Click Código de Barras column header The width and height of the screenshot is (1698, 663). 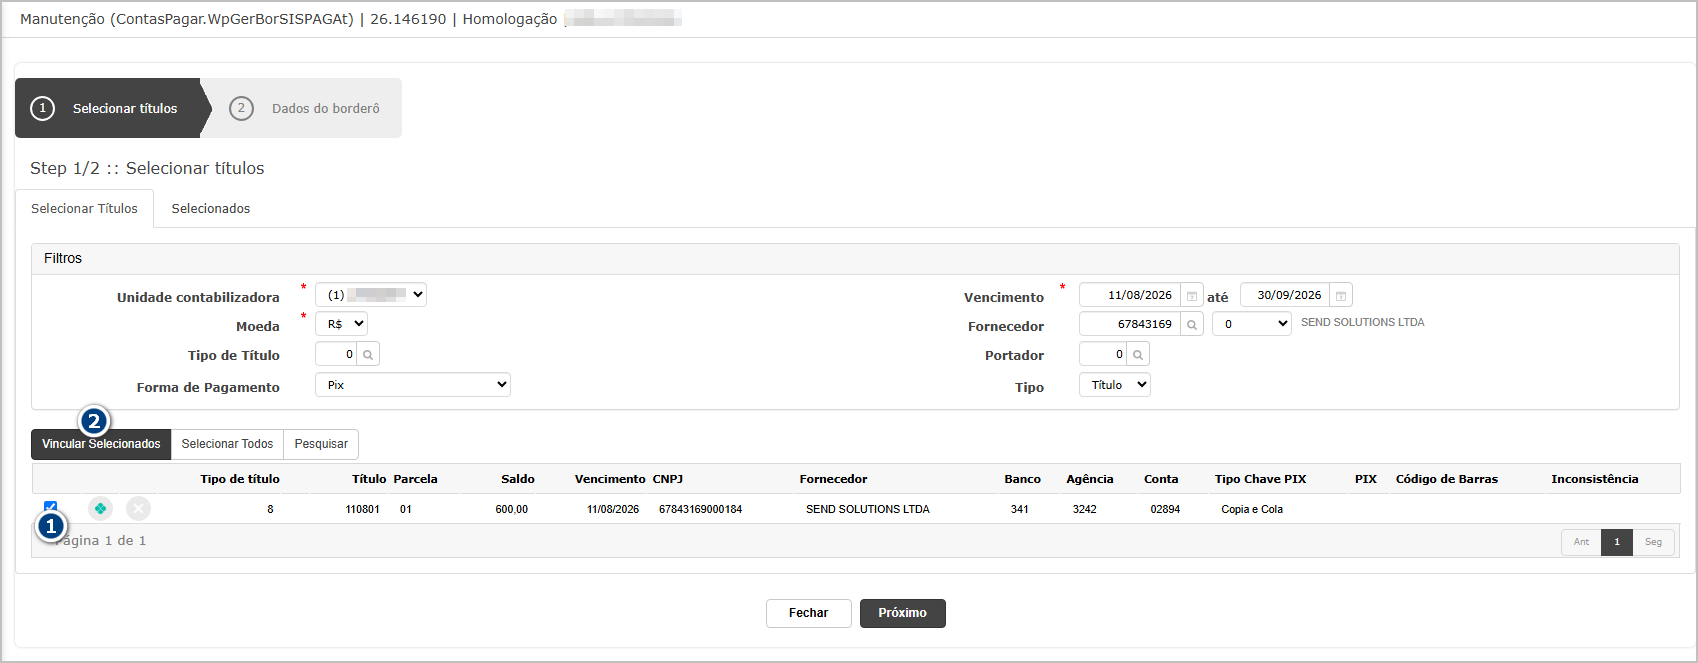1446,479
